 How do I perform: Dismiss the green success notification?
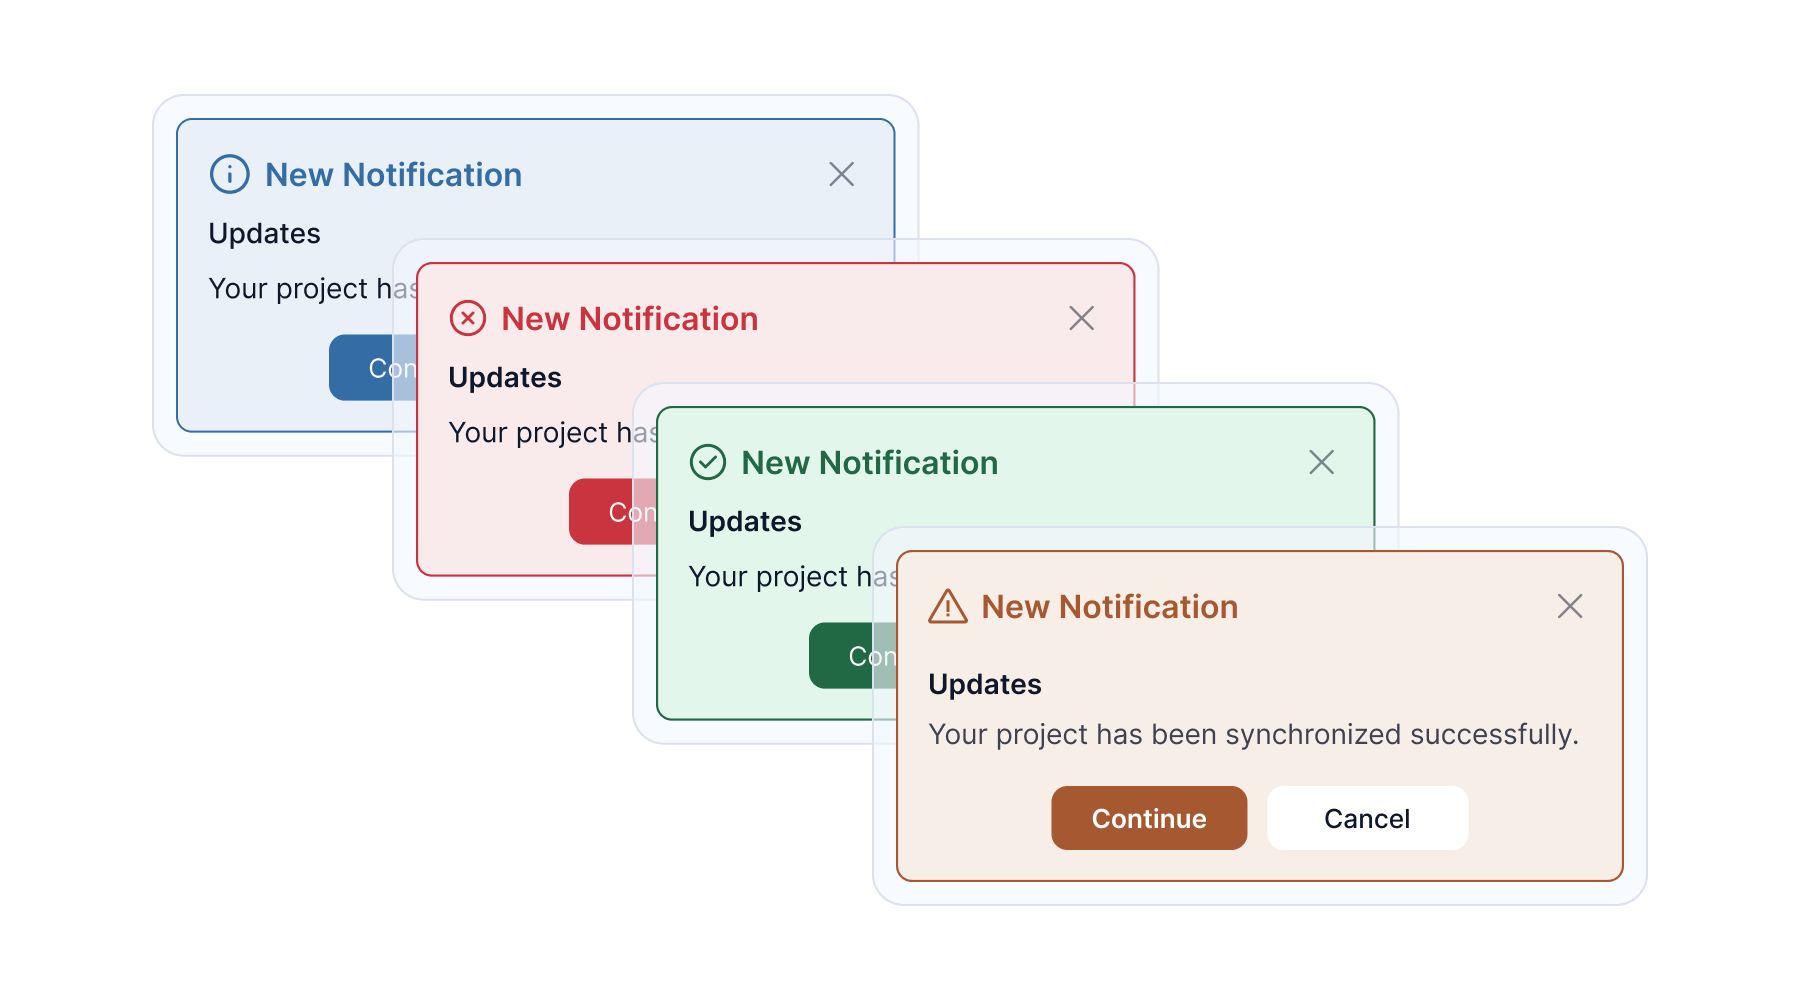click(x=1321, y=462)
